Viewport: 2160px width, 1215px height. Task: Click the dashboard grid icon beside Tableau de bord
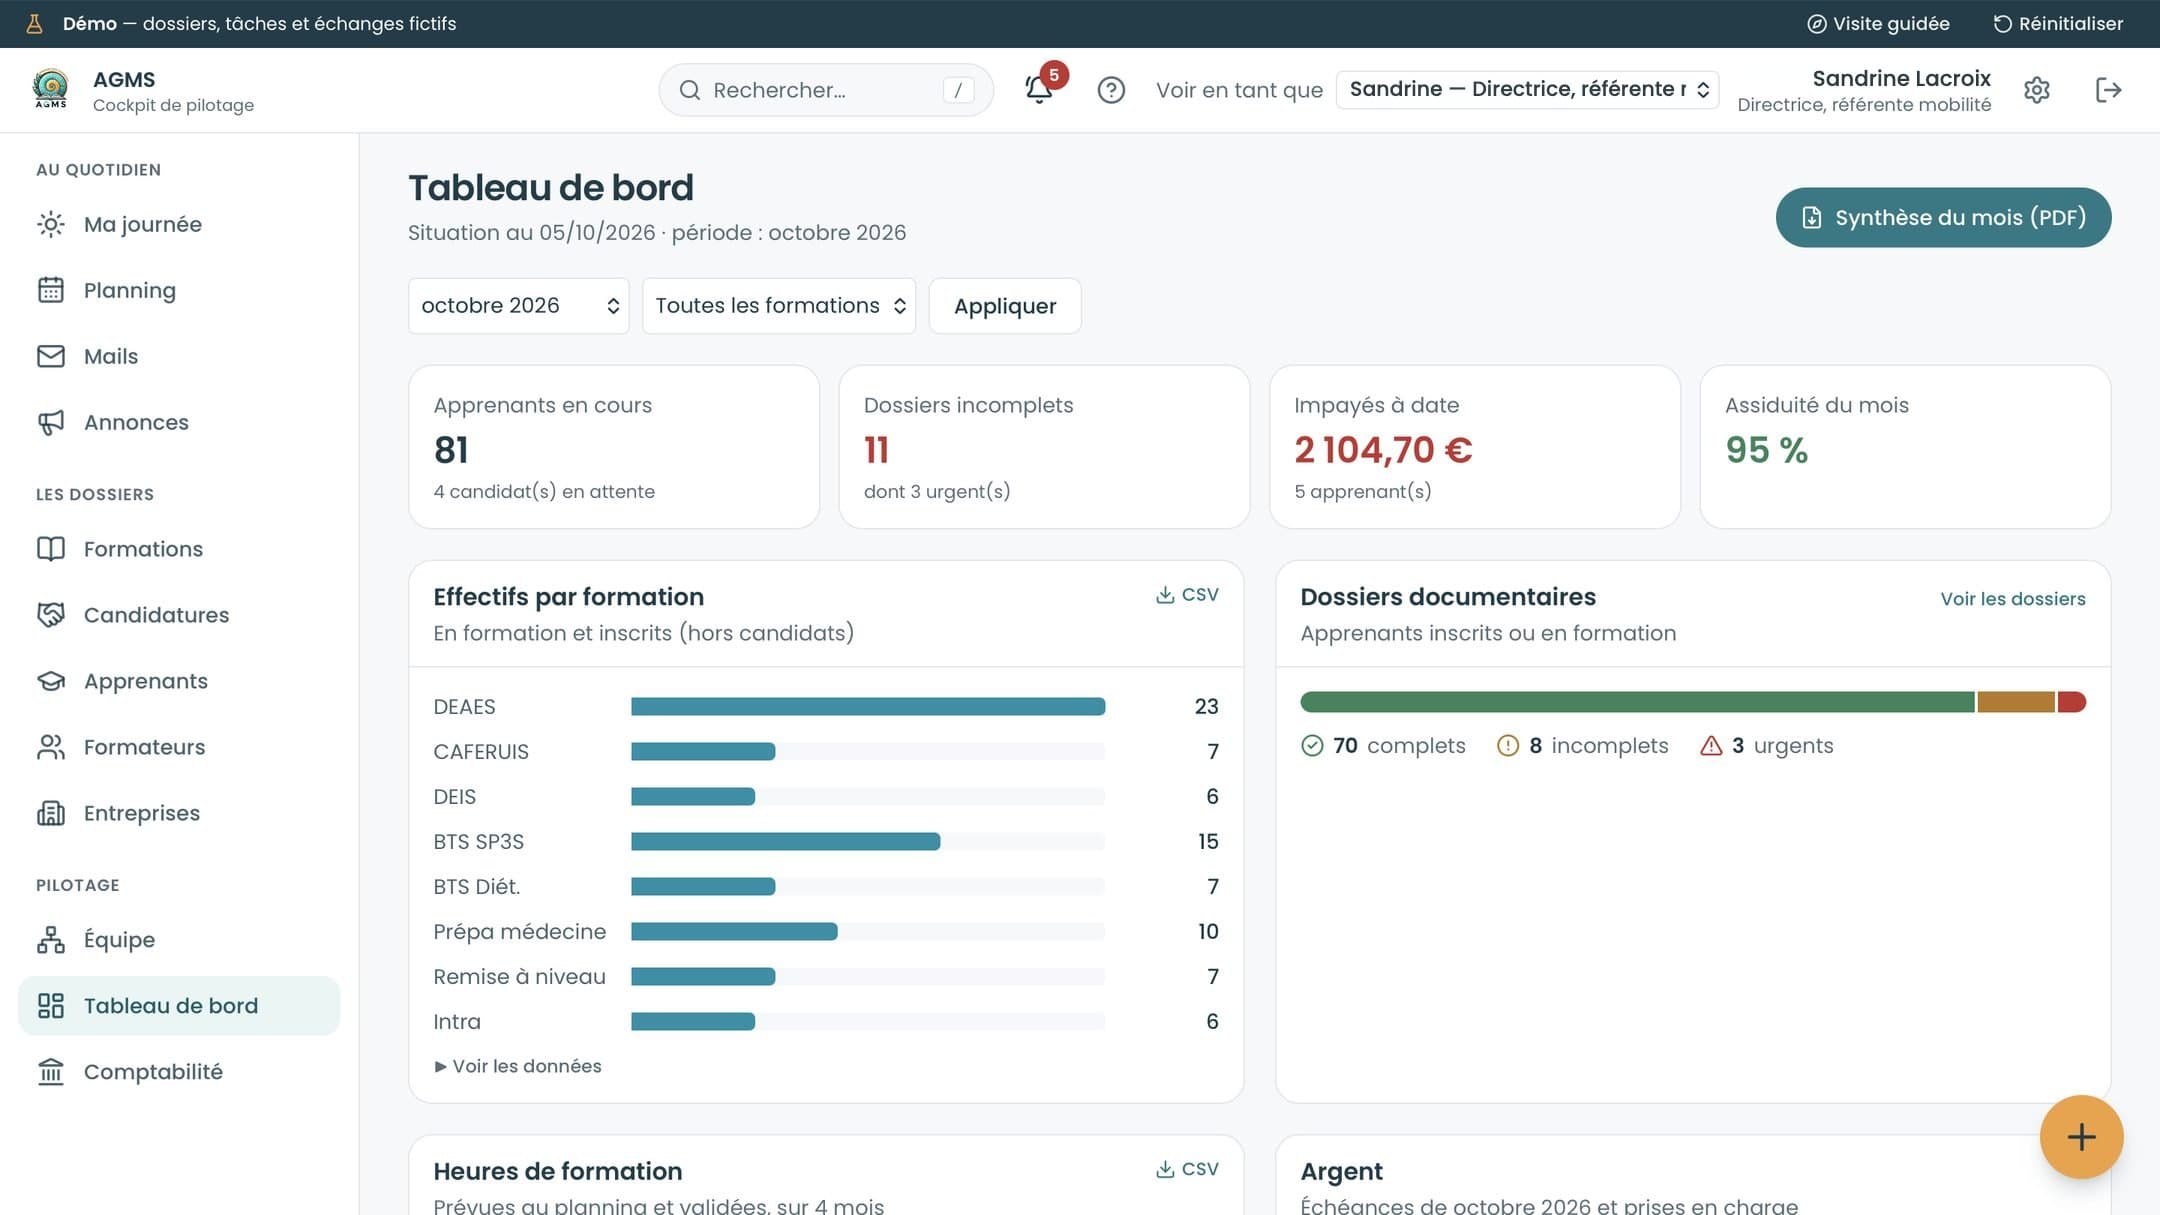tap(51, 1006)
